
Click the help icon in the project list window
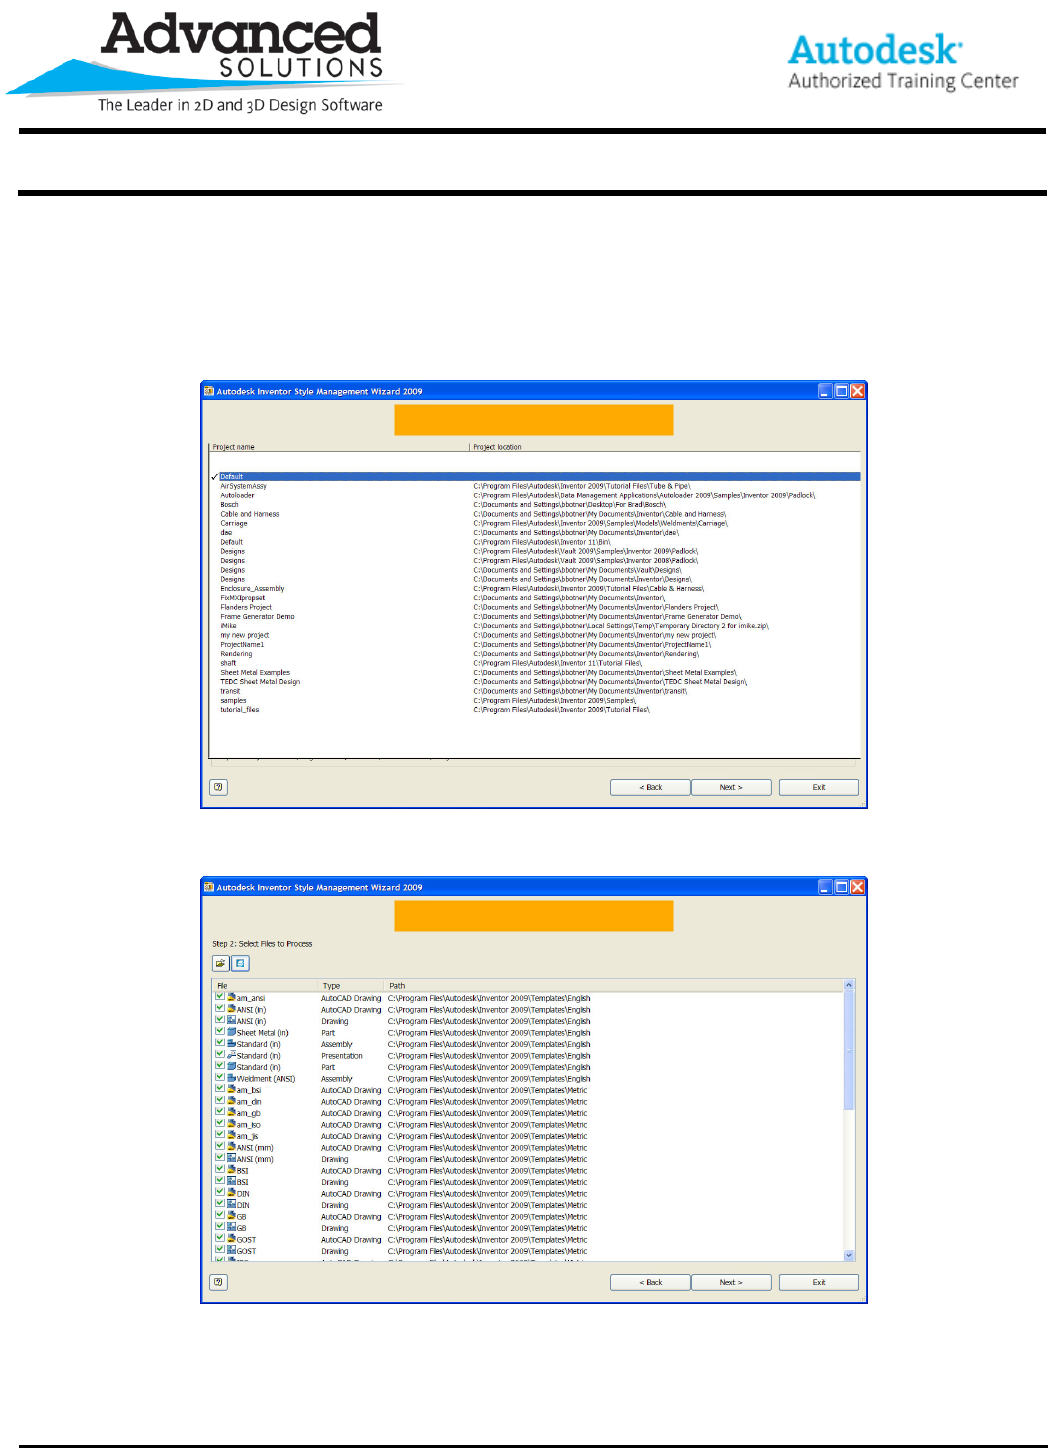218,787
